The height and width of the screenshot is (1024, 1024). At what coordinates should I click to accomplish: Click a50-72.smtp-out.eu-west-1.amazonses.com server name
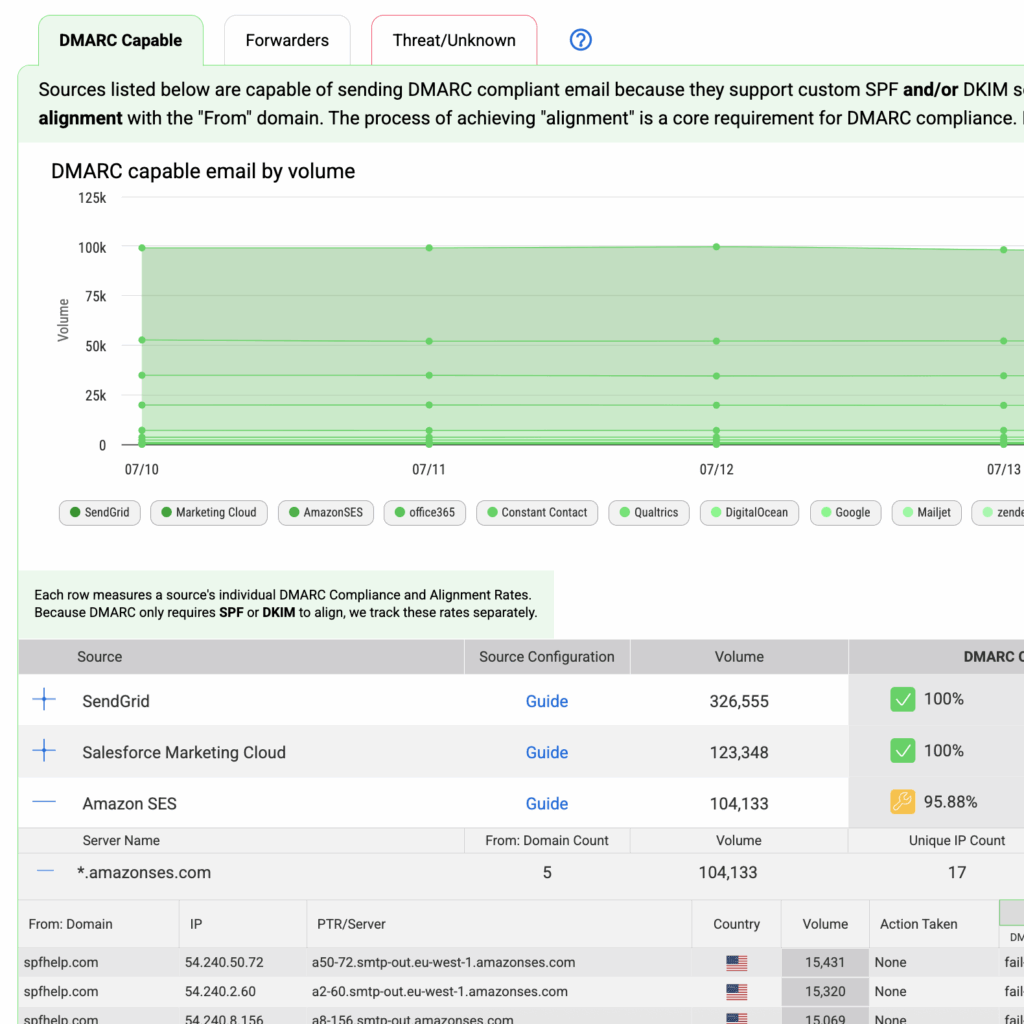(x=443, y=963)
